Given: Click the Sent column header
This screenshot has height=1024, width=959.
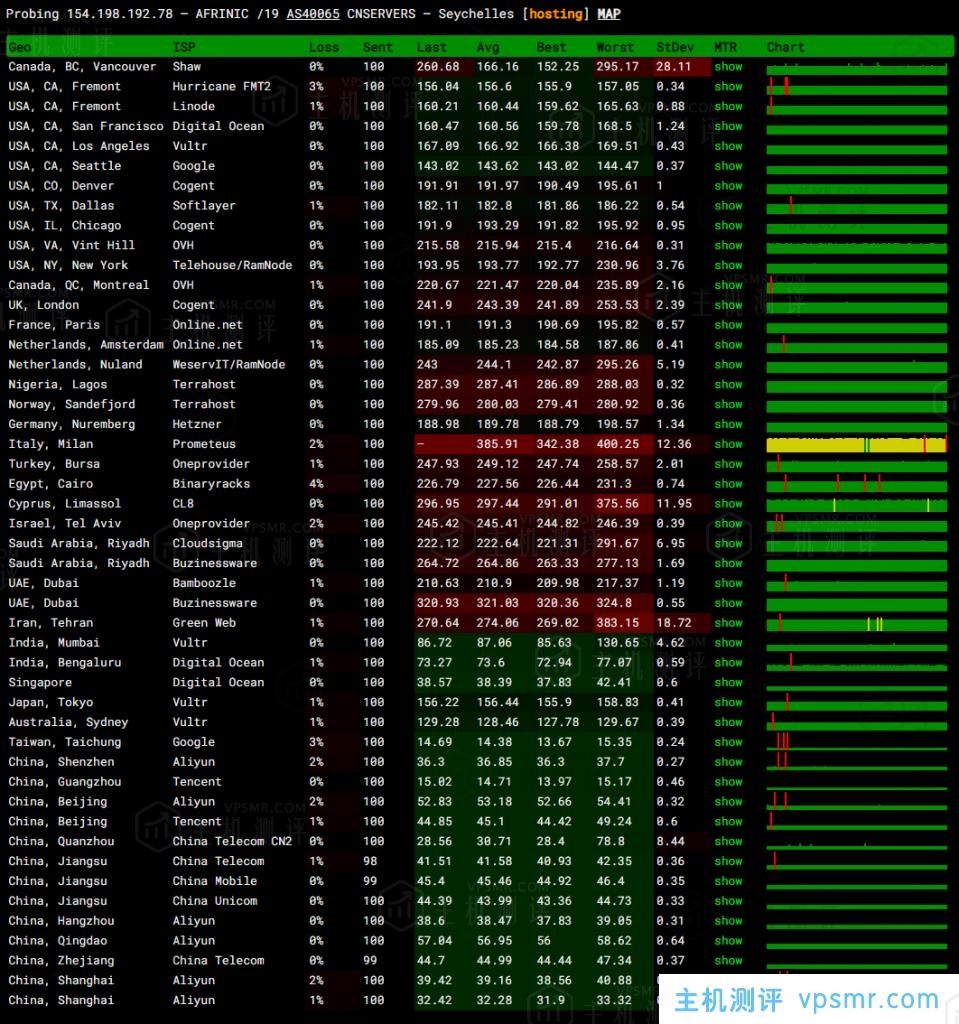Looking at the screenshot, I should 378,47.
